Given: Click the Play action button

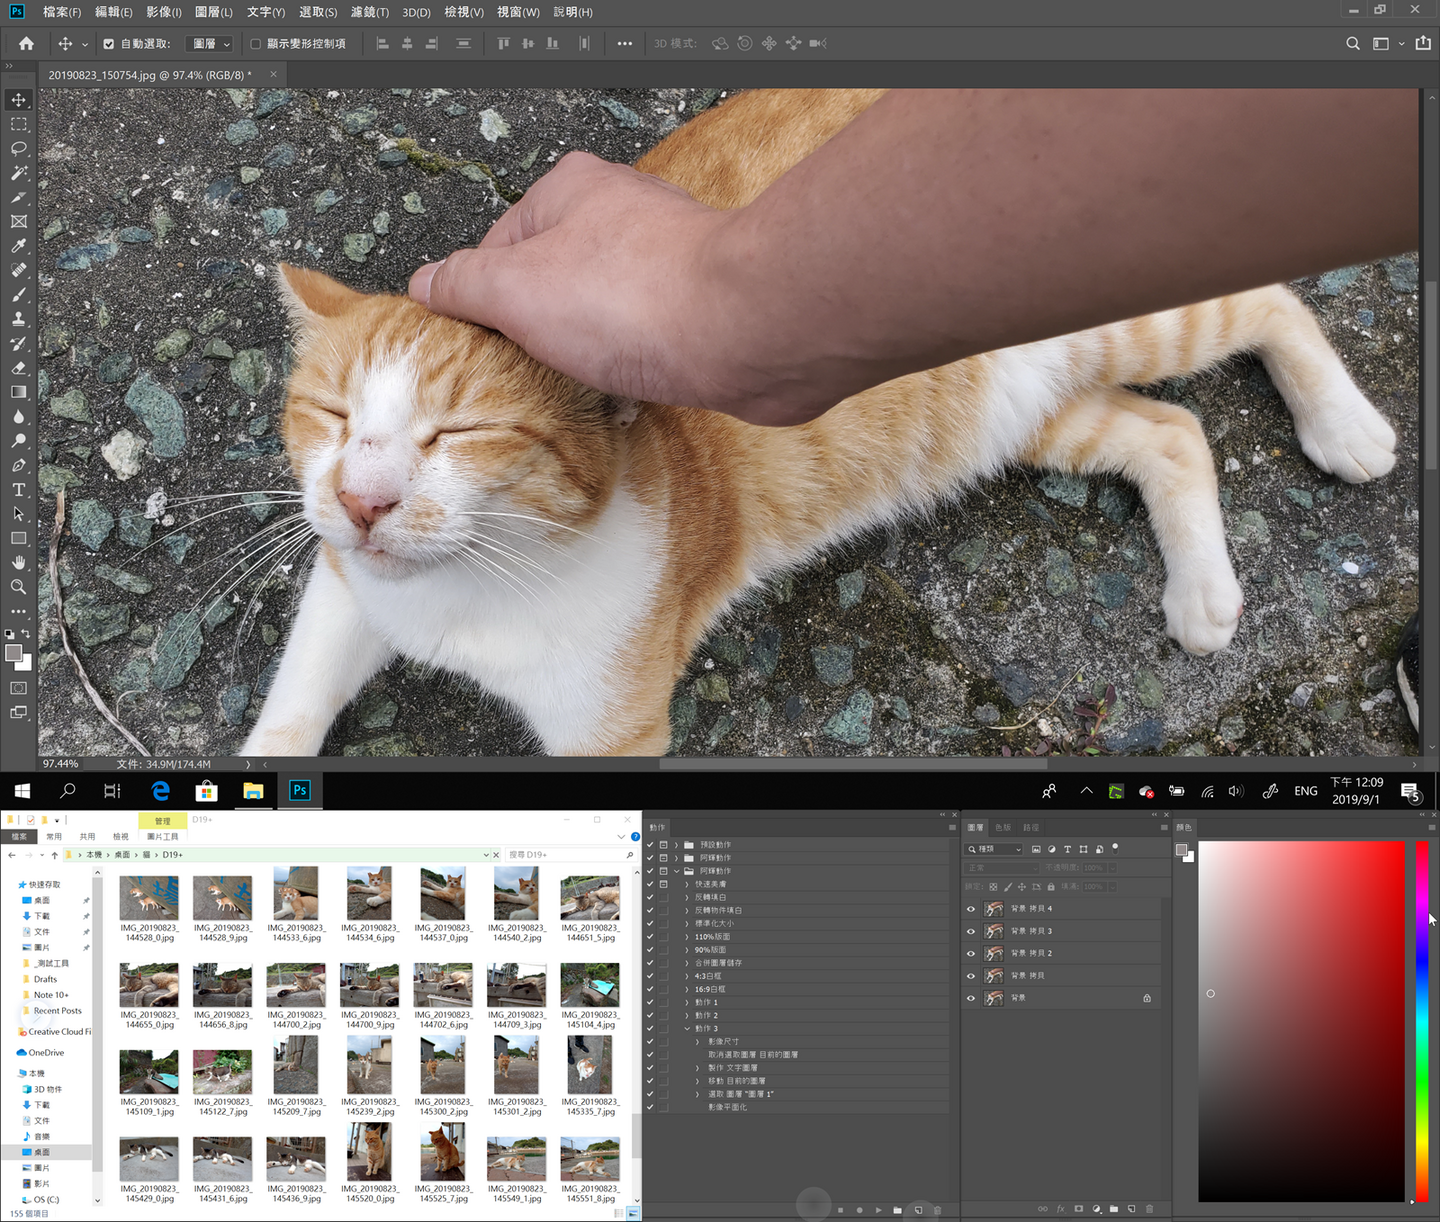Looking at the screenshot, I should coord(878,1210).
